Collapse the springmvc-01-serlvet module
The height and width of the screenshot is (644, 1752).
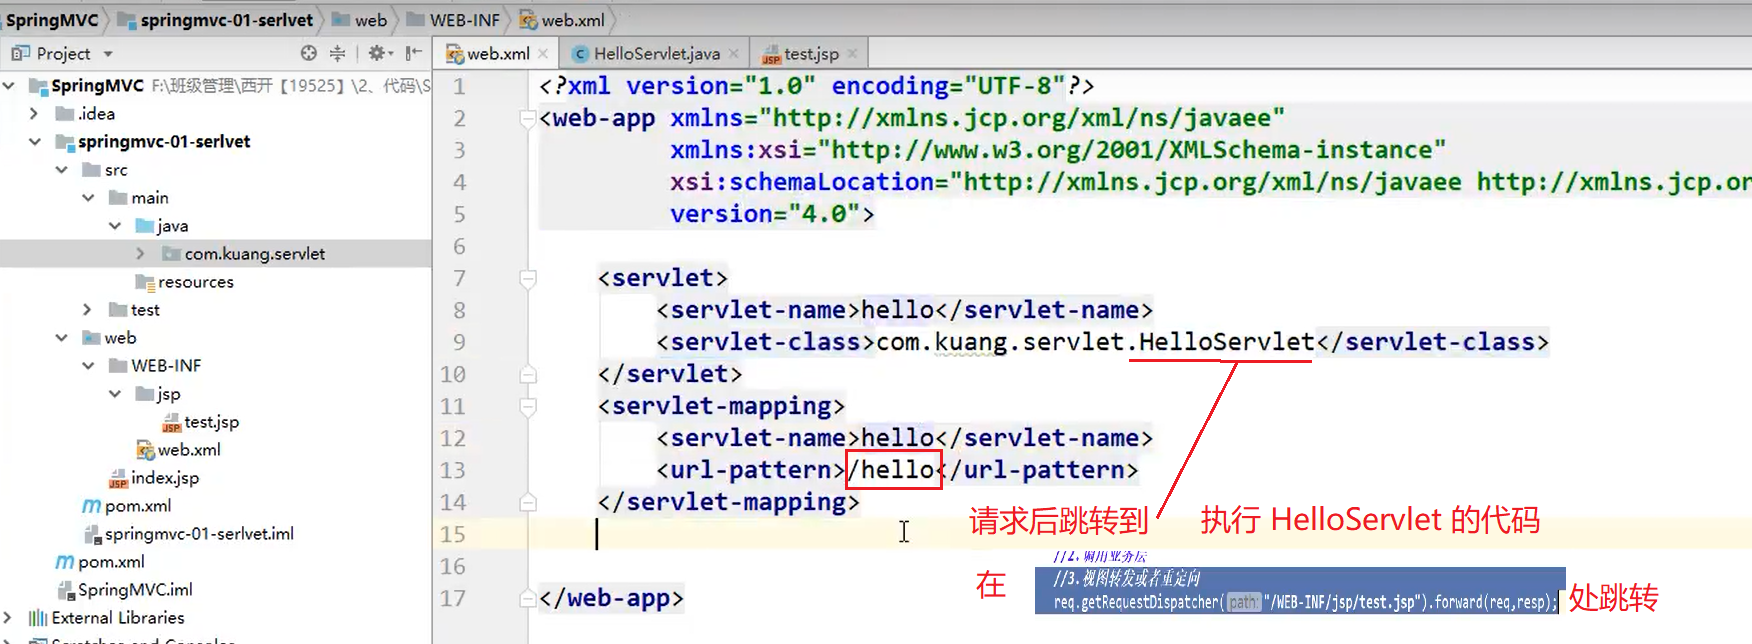tap(34, 142)
